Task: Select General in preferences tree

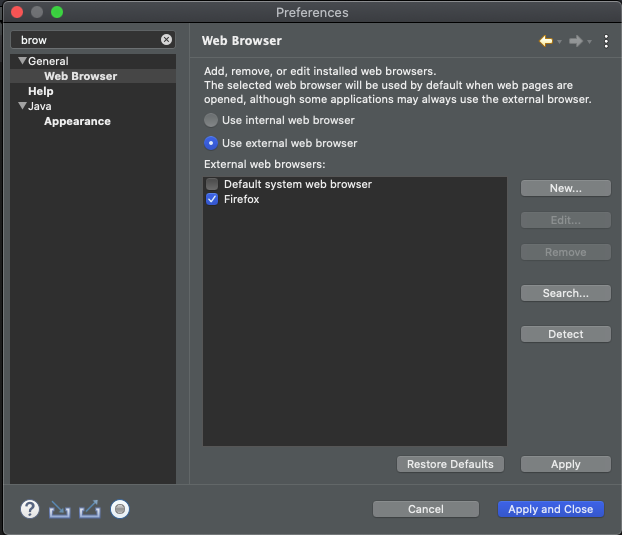Action: coord(48,61)
